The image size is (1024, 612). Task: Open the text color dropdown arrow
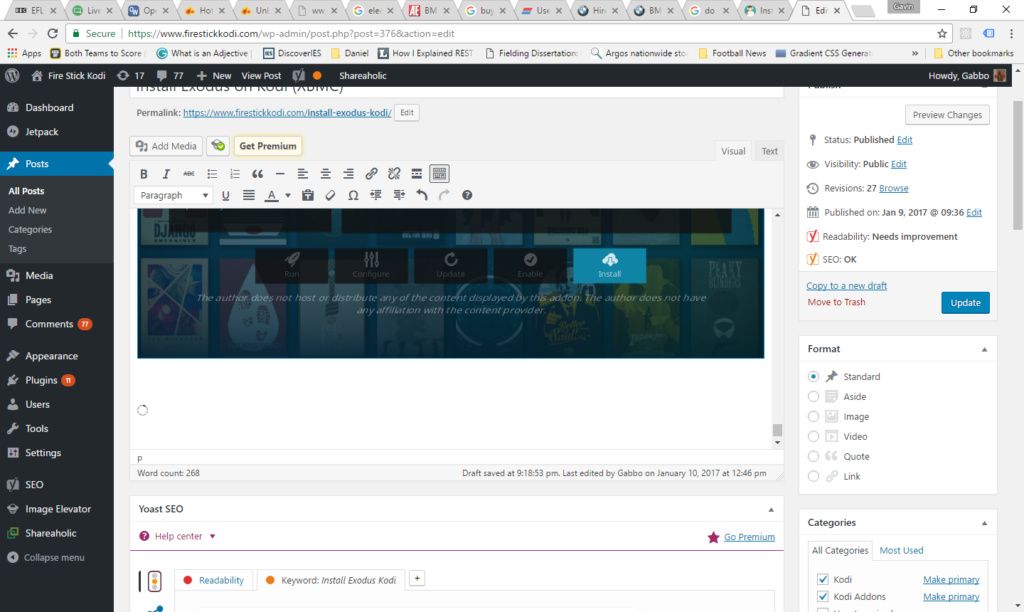tap(287, 195)
